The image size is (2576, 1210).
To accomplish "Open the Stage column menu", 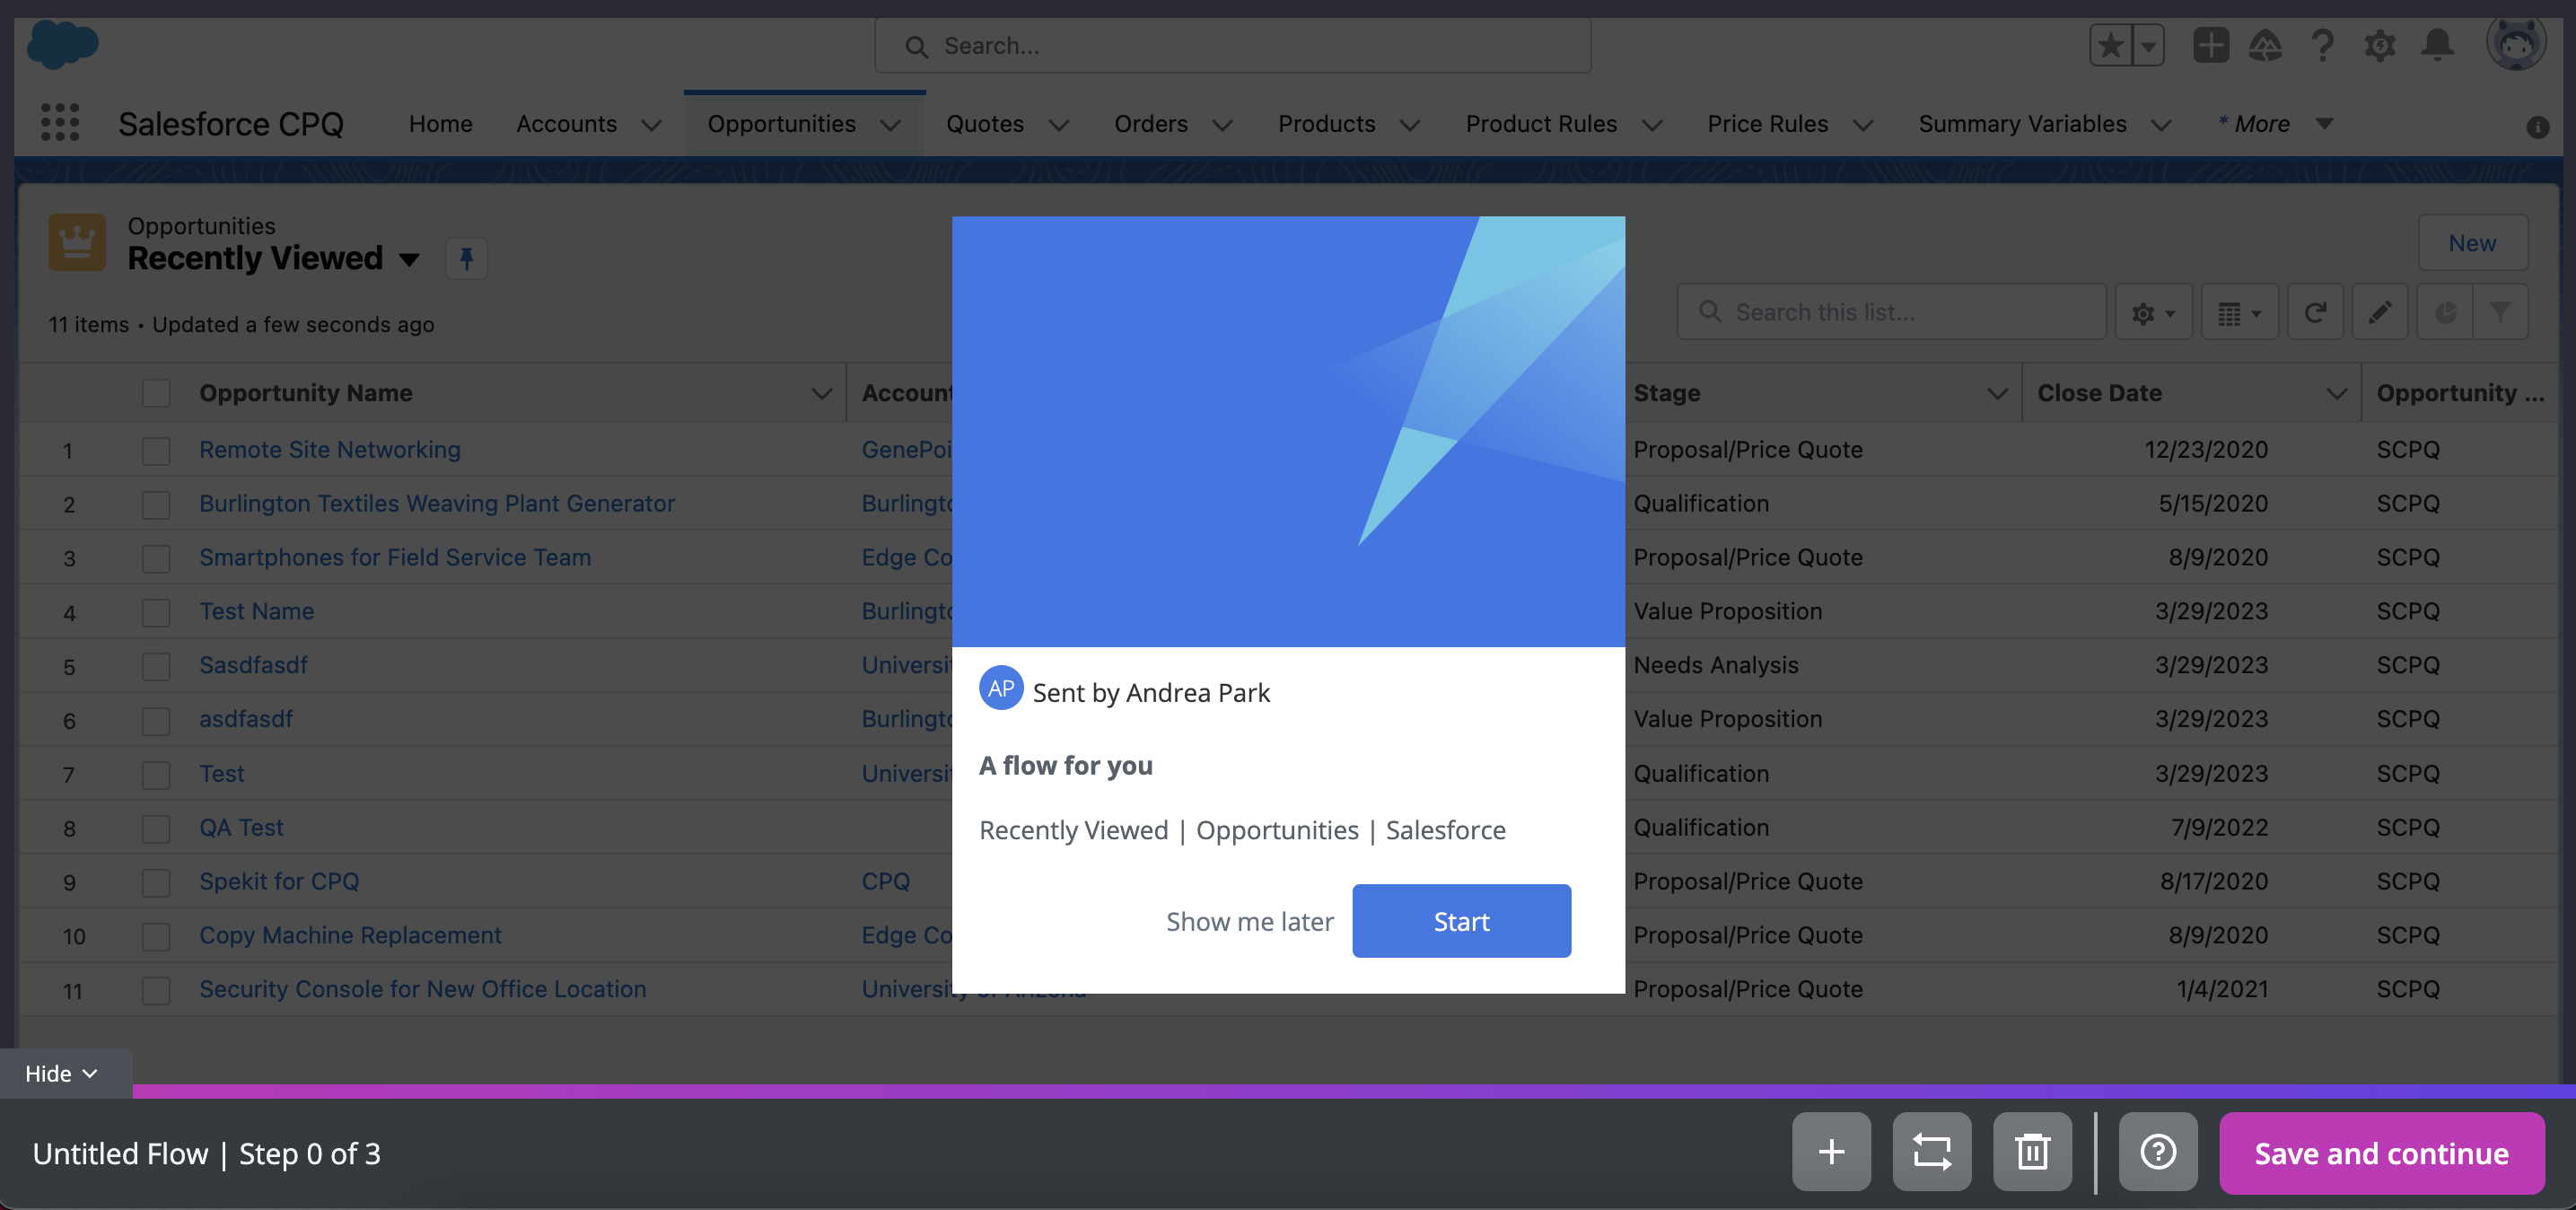I will click(1998, 393).
